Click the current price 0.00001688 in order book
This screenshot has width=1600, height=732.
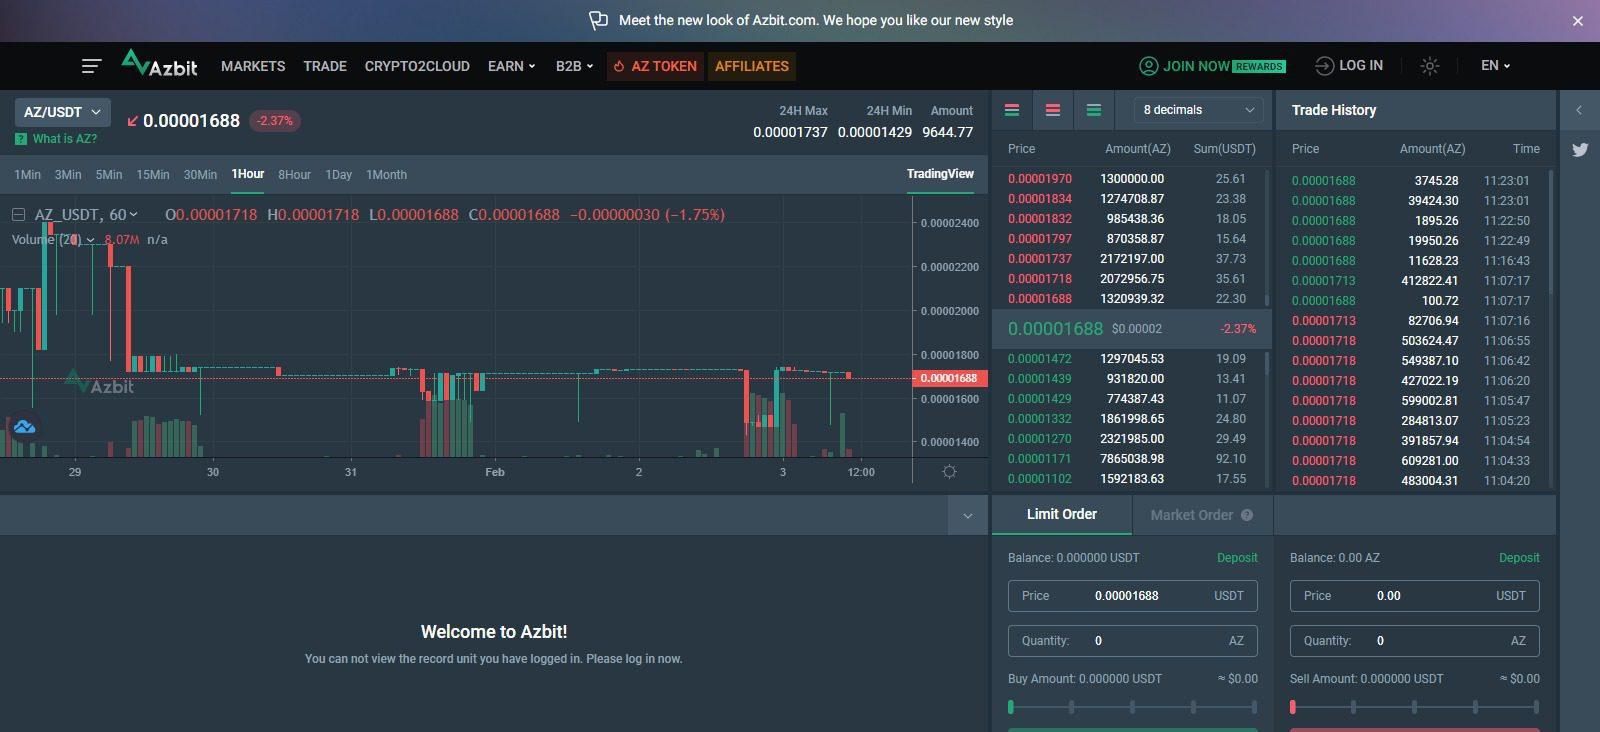tap(1055, 329)
